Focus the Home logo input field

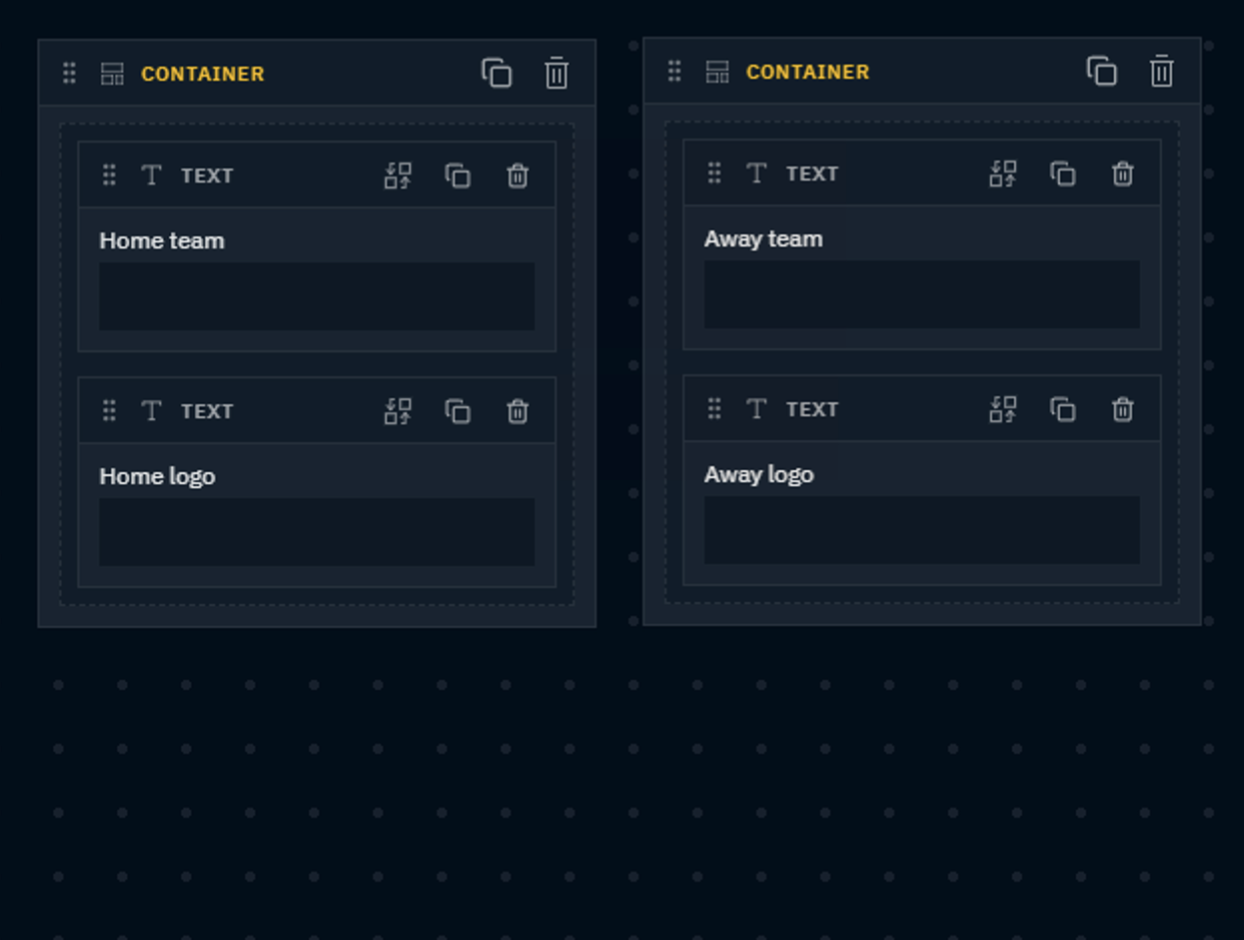317,532
